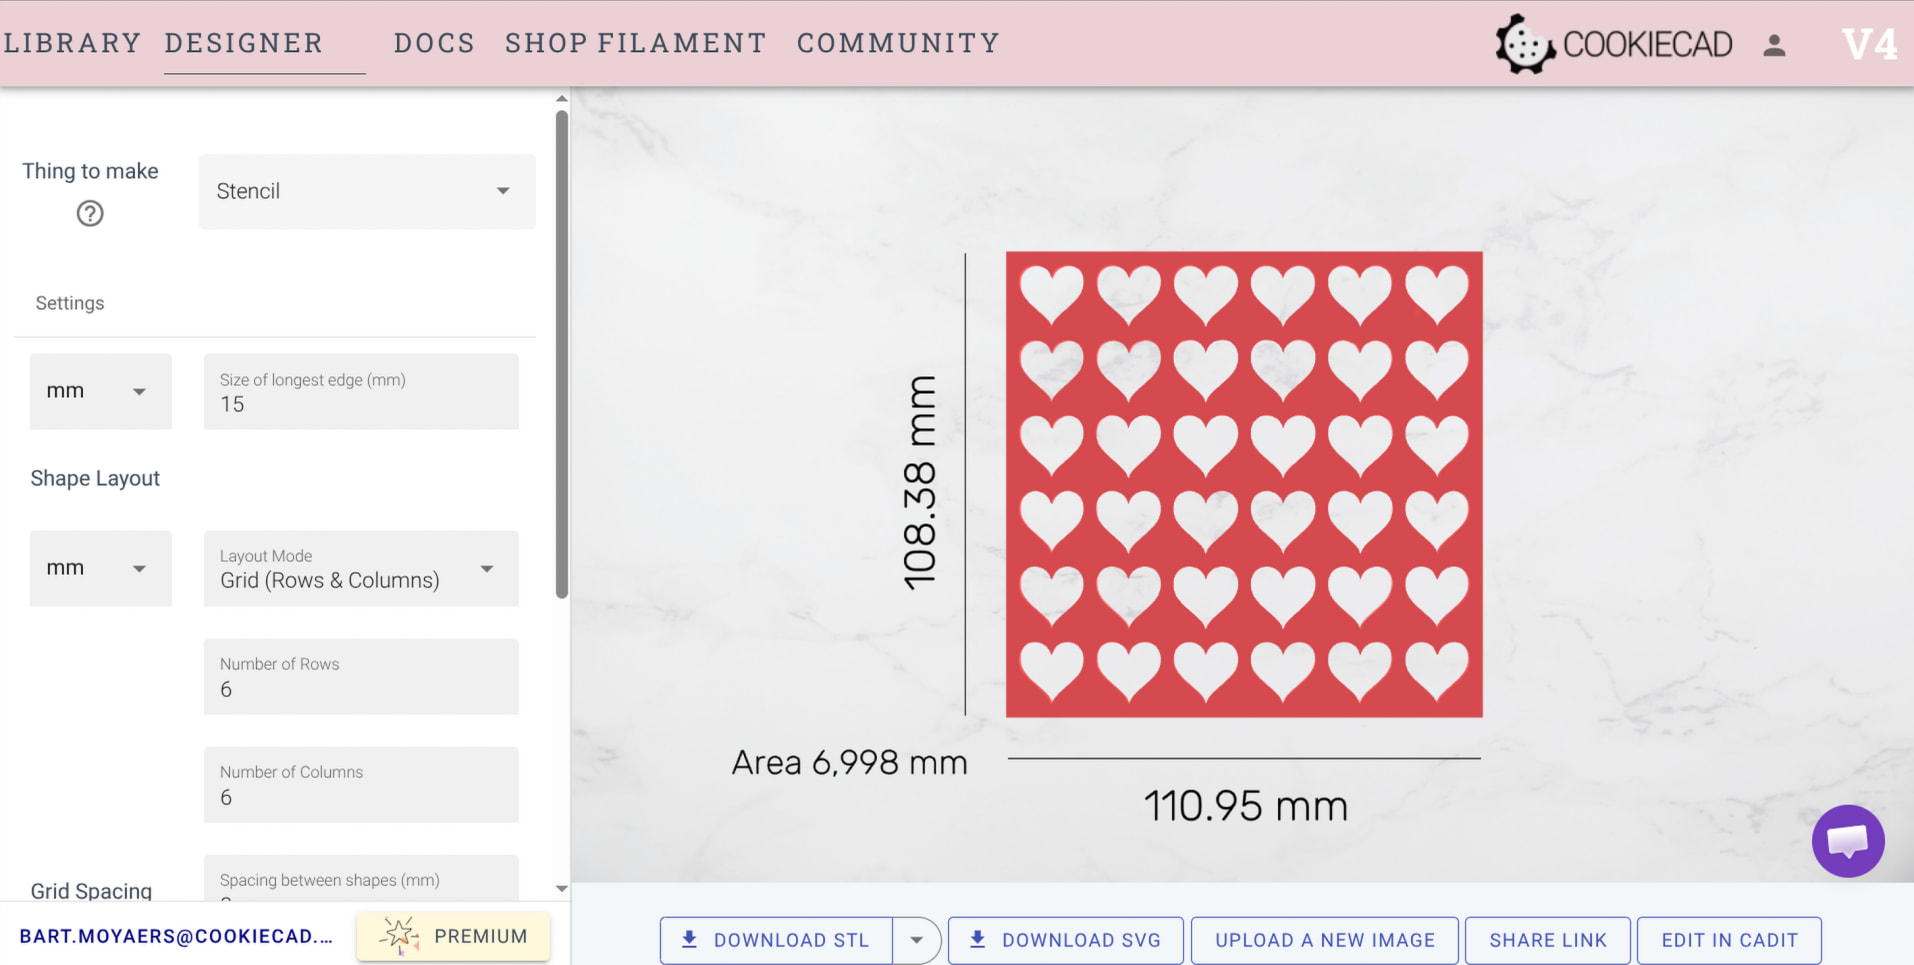Viewport: 1914px width, 965px height.
Task: Click the help question mark icon
Action: (x=90, y=213)
